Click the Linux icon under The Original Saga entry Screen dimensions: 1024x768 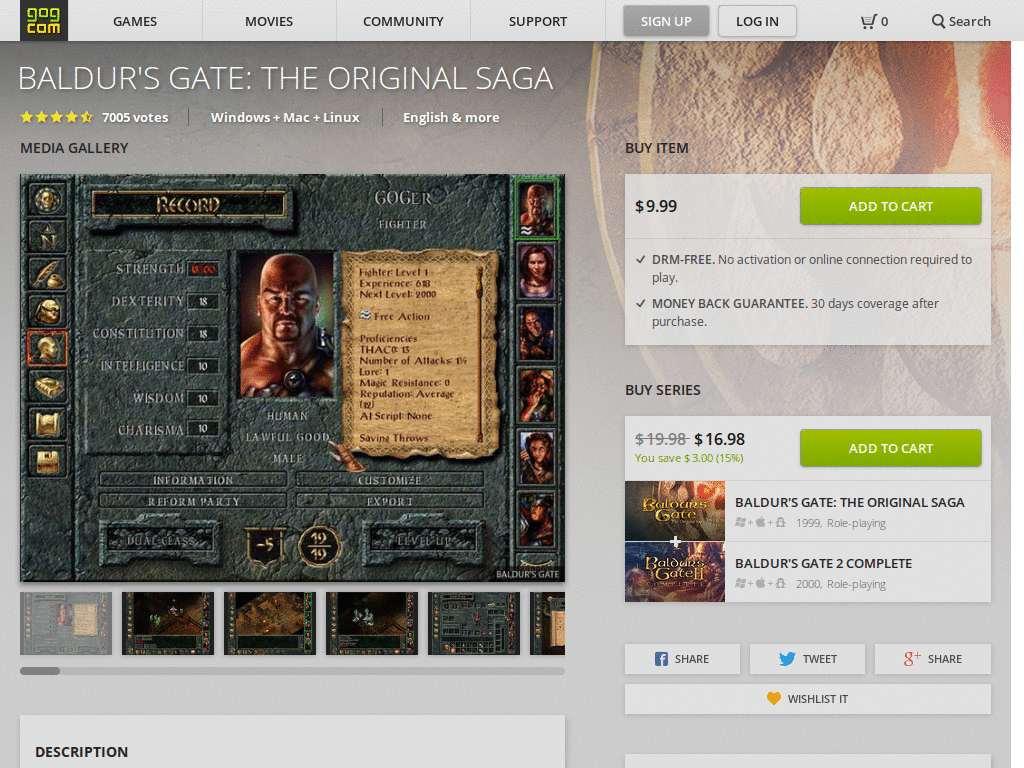pyautogui.click(x=780, y=523)
